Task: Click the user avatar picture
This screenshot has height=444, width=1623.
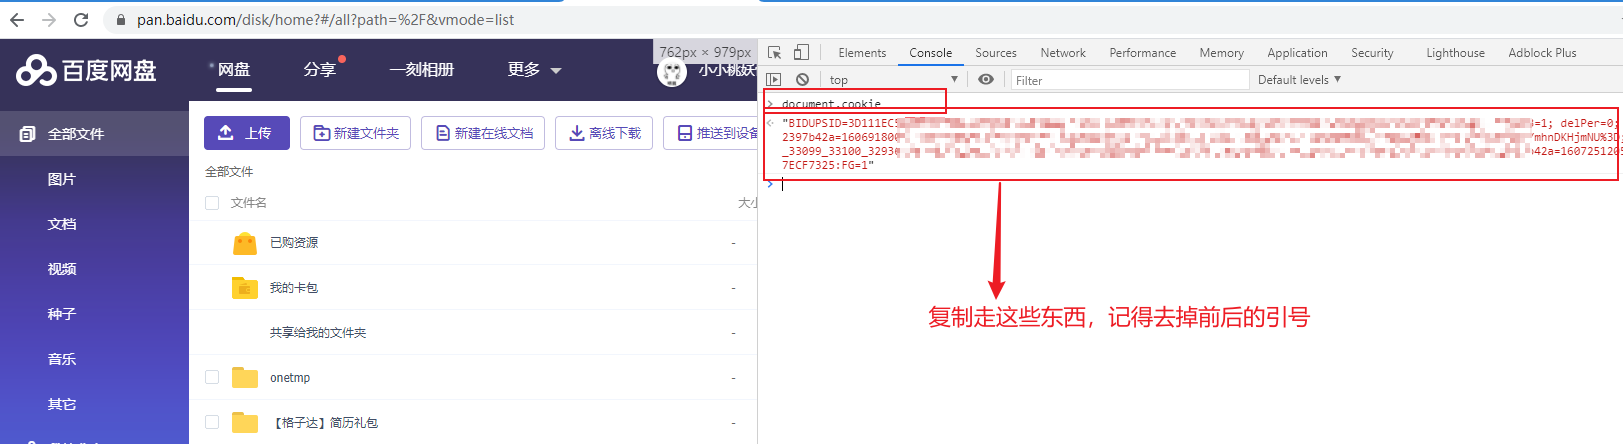Action: point(672,71)
